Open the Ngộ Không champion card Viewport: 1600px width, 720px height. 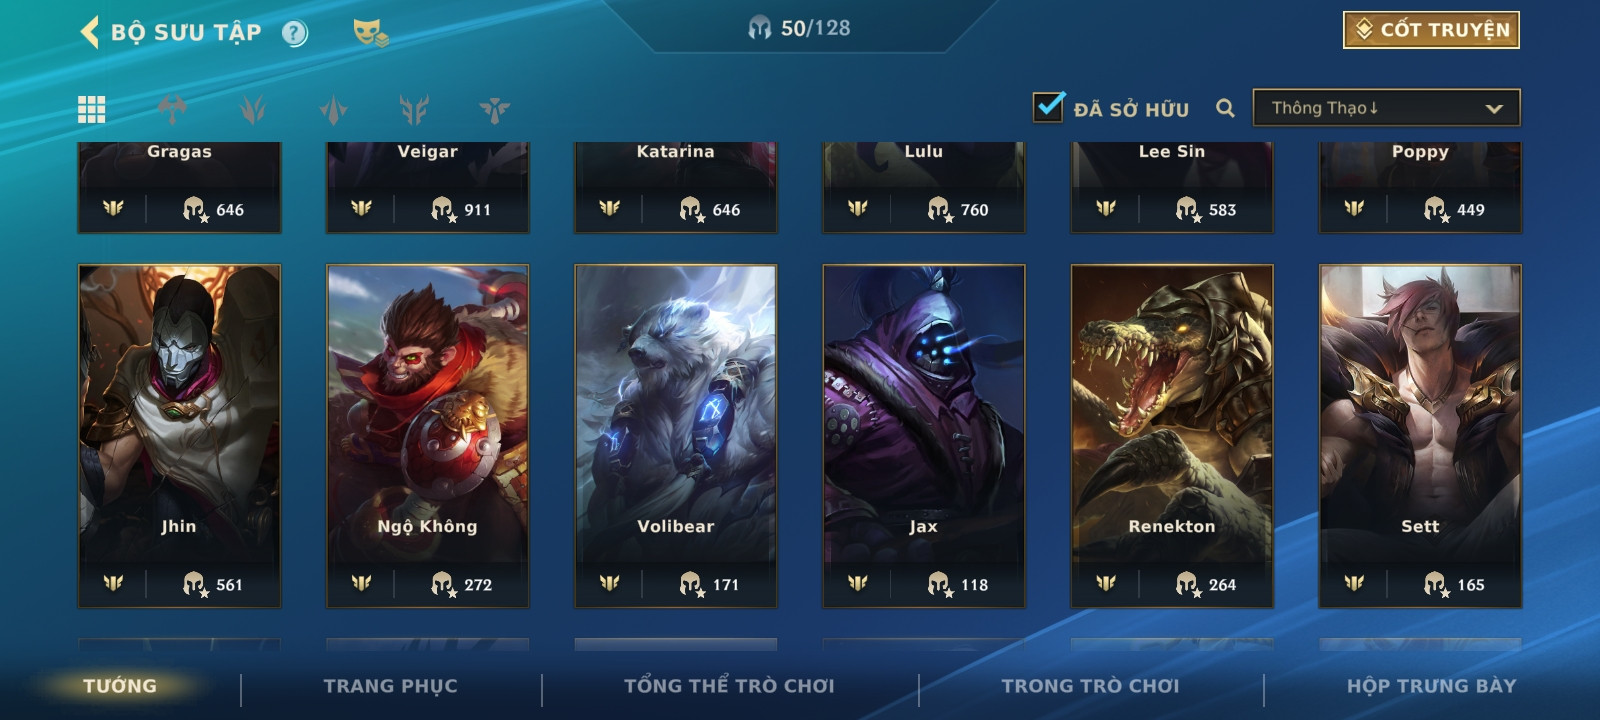pos(428,436)
